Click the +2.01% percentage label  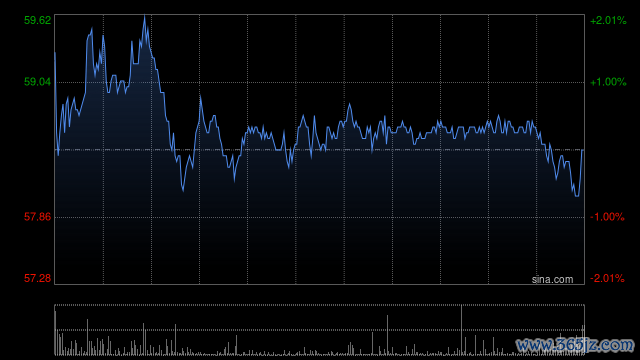608,20
